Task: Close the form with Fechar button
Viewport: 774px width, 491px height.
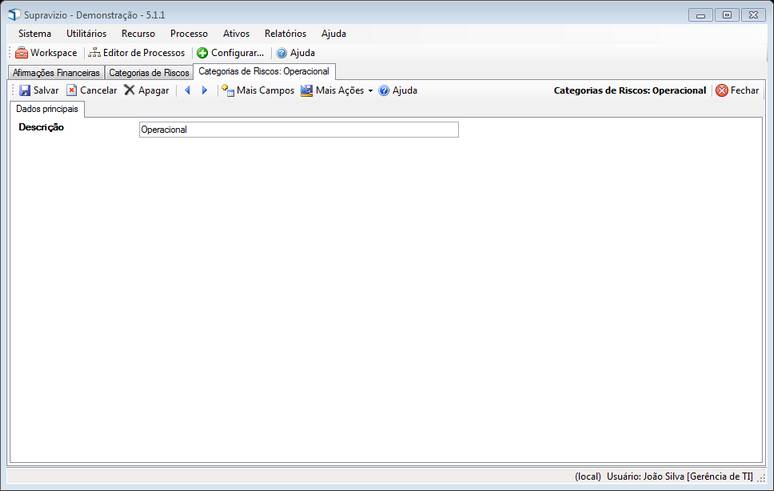Action: [737, 90]
